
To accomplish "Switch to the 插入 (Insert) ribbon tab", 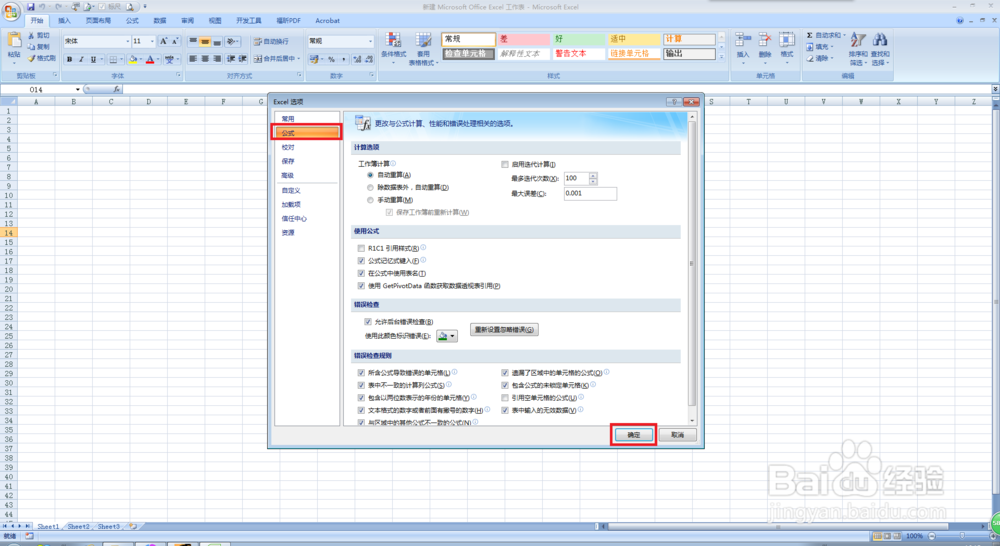I will click(64, 20).
